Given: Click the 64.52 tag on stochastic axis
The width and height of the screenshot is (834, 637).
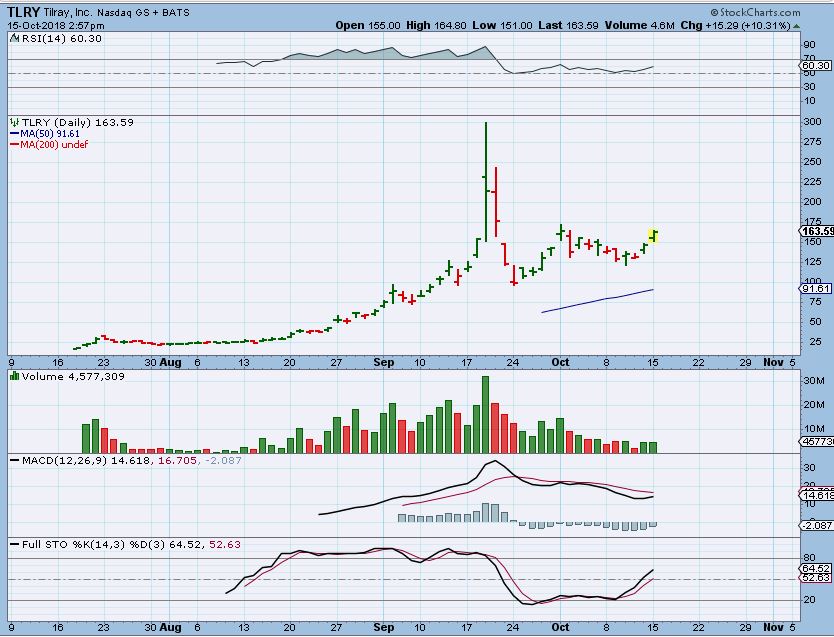Looking at the screenshot, I should (x=815, y=568).
